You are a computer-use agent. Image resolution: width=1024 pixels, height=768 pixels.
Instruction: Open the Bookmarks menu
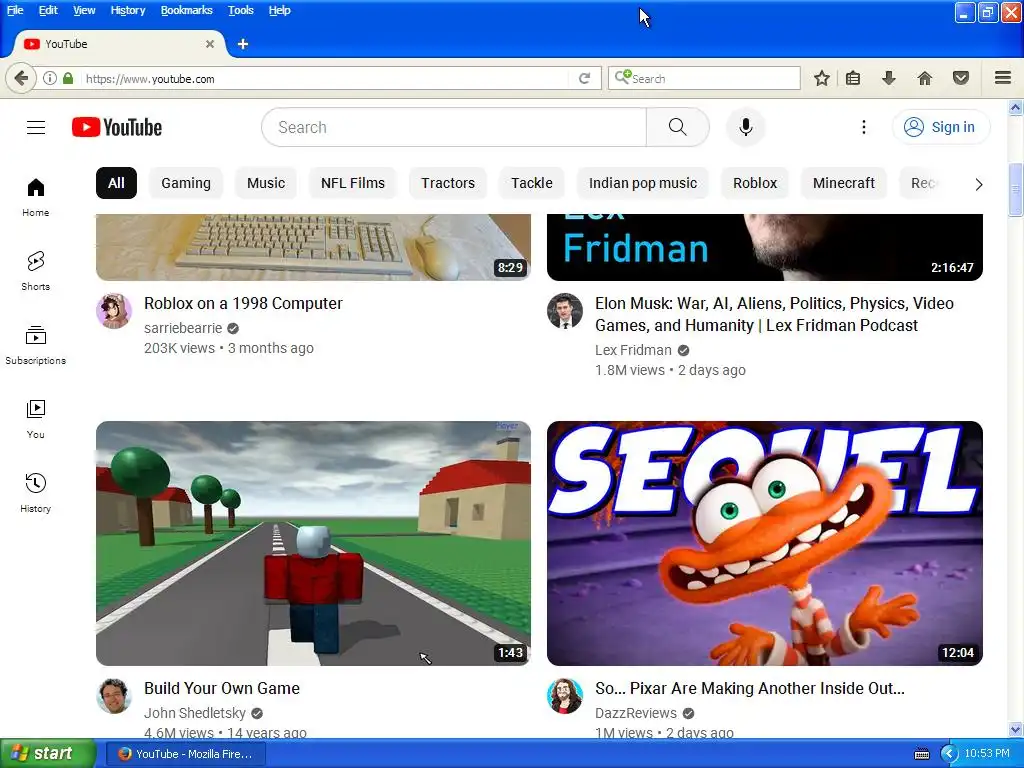tap(186, 10)
